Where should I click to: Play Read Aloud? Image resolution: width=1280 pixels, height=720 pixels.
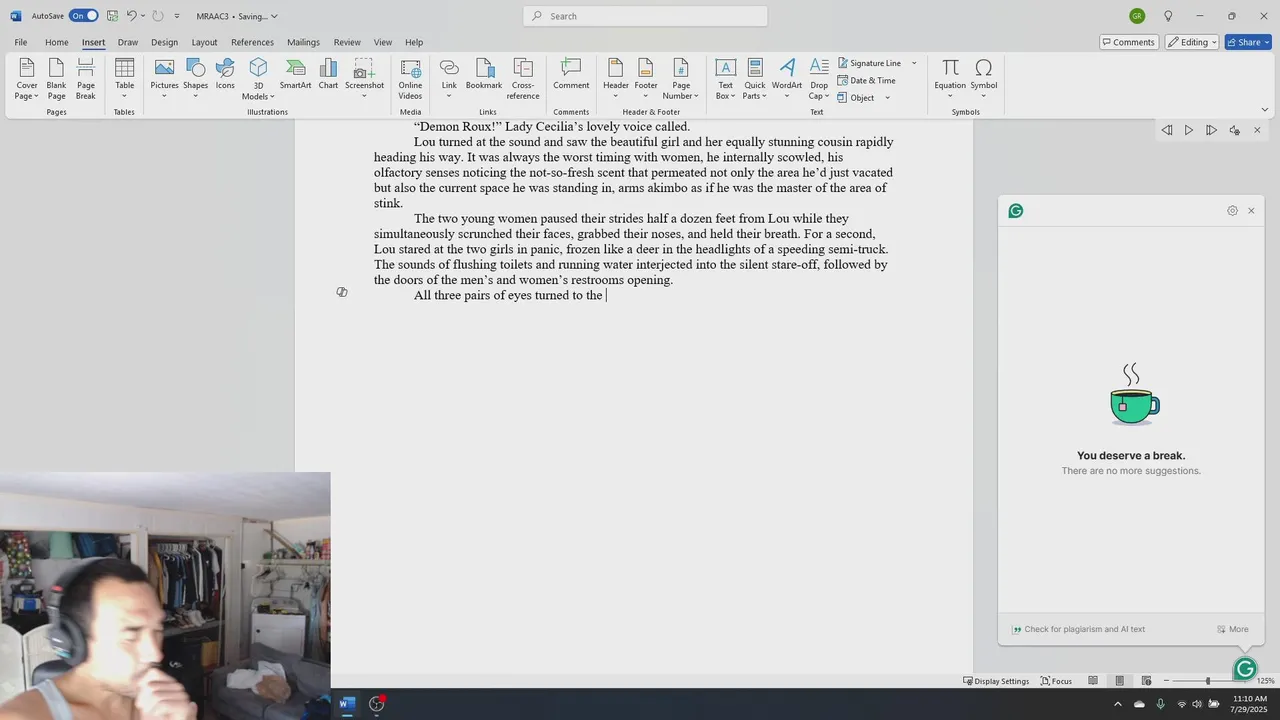point(1188,130)
